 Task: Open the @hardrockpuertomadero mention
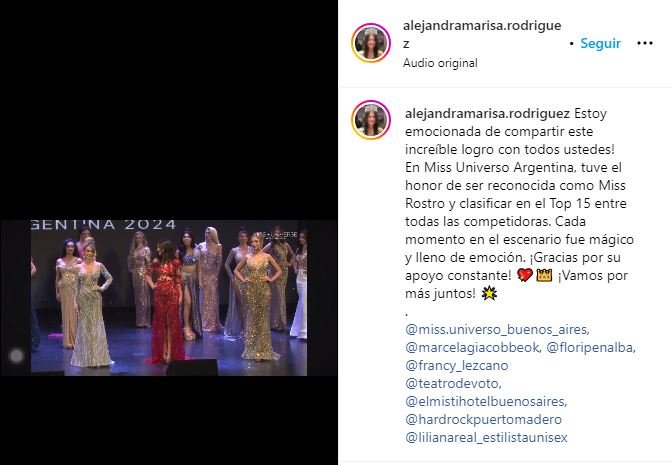pos(483,420)
